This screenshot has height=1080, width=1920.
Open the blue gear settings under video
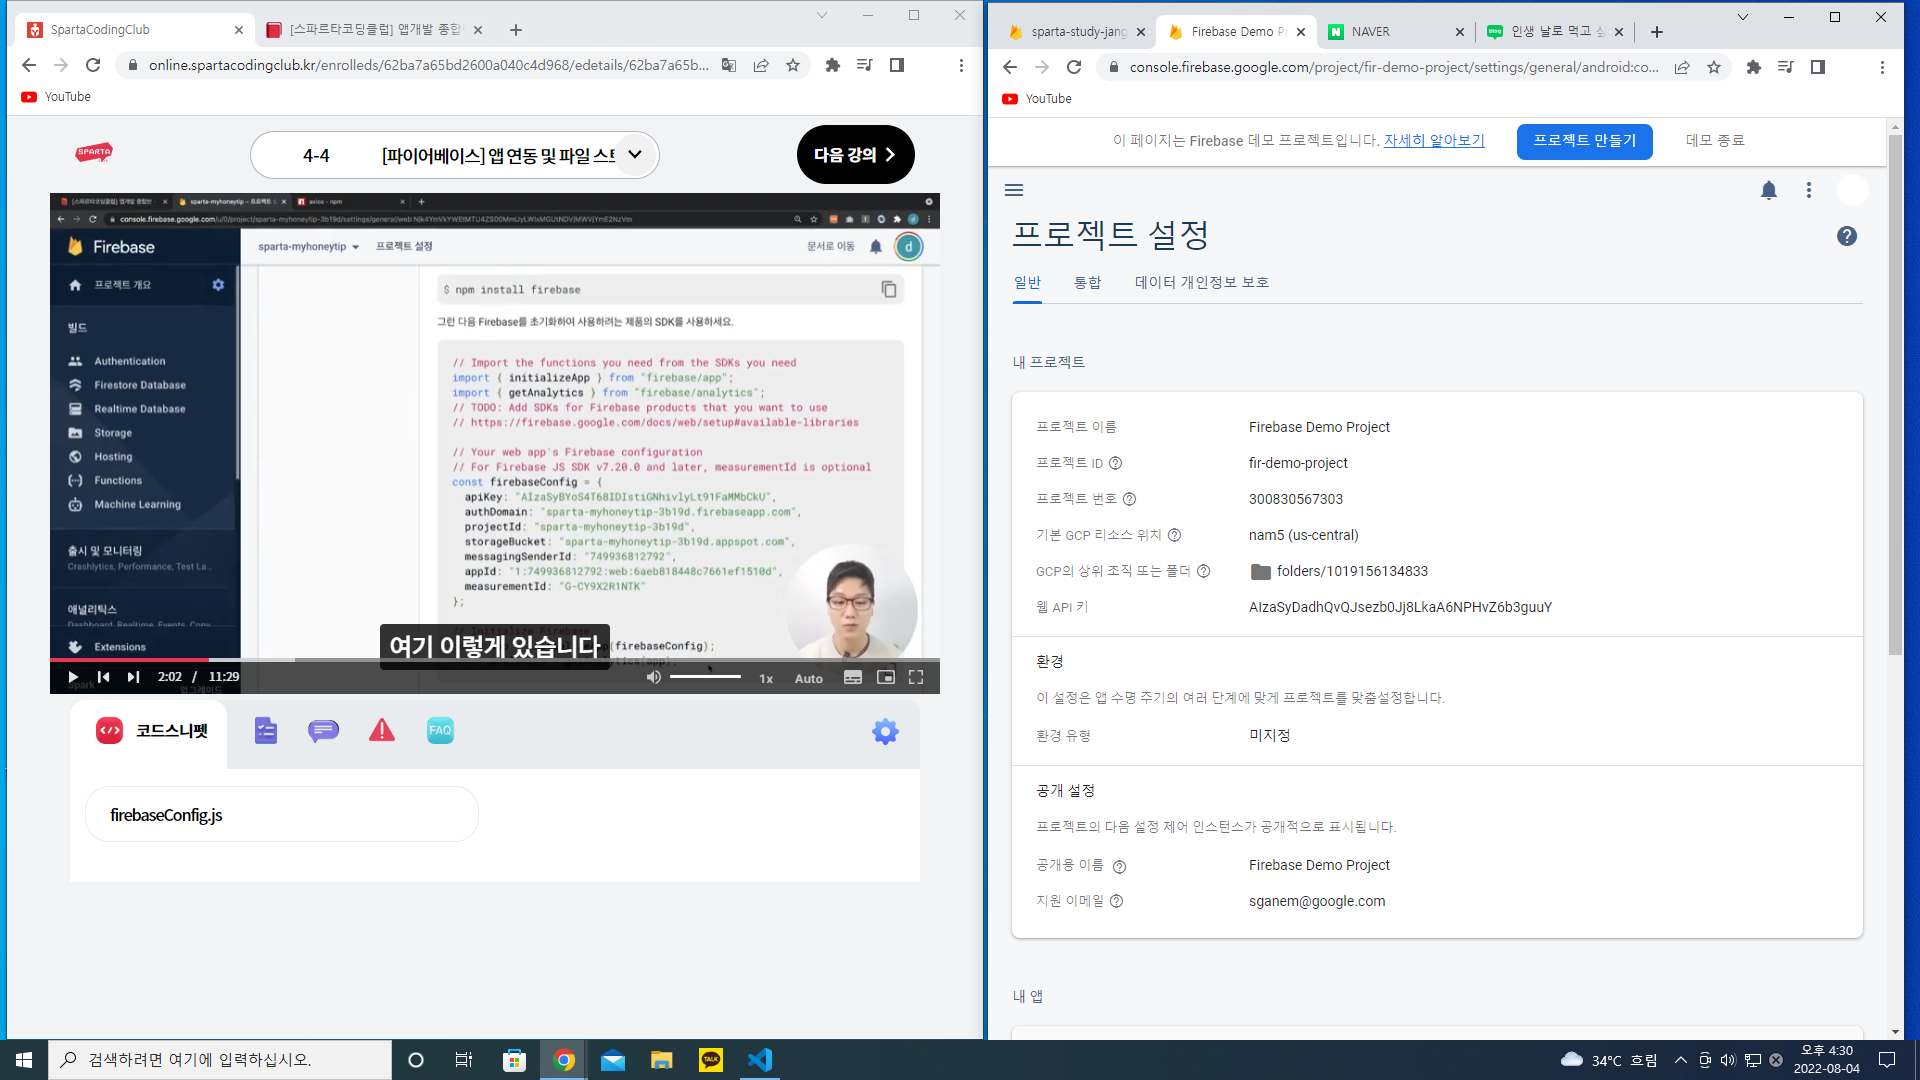coord(885,732)
